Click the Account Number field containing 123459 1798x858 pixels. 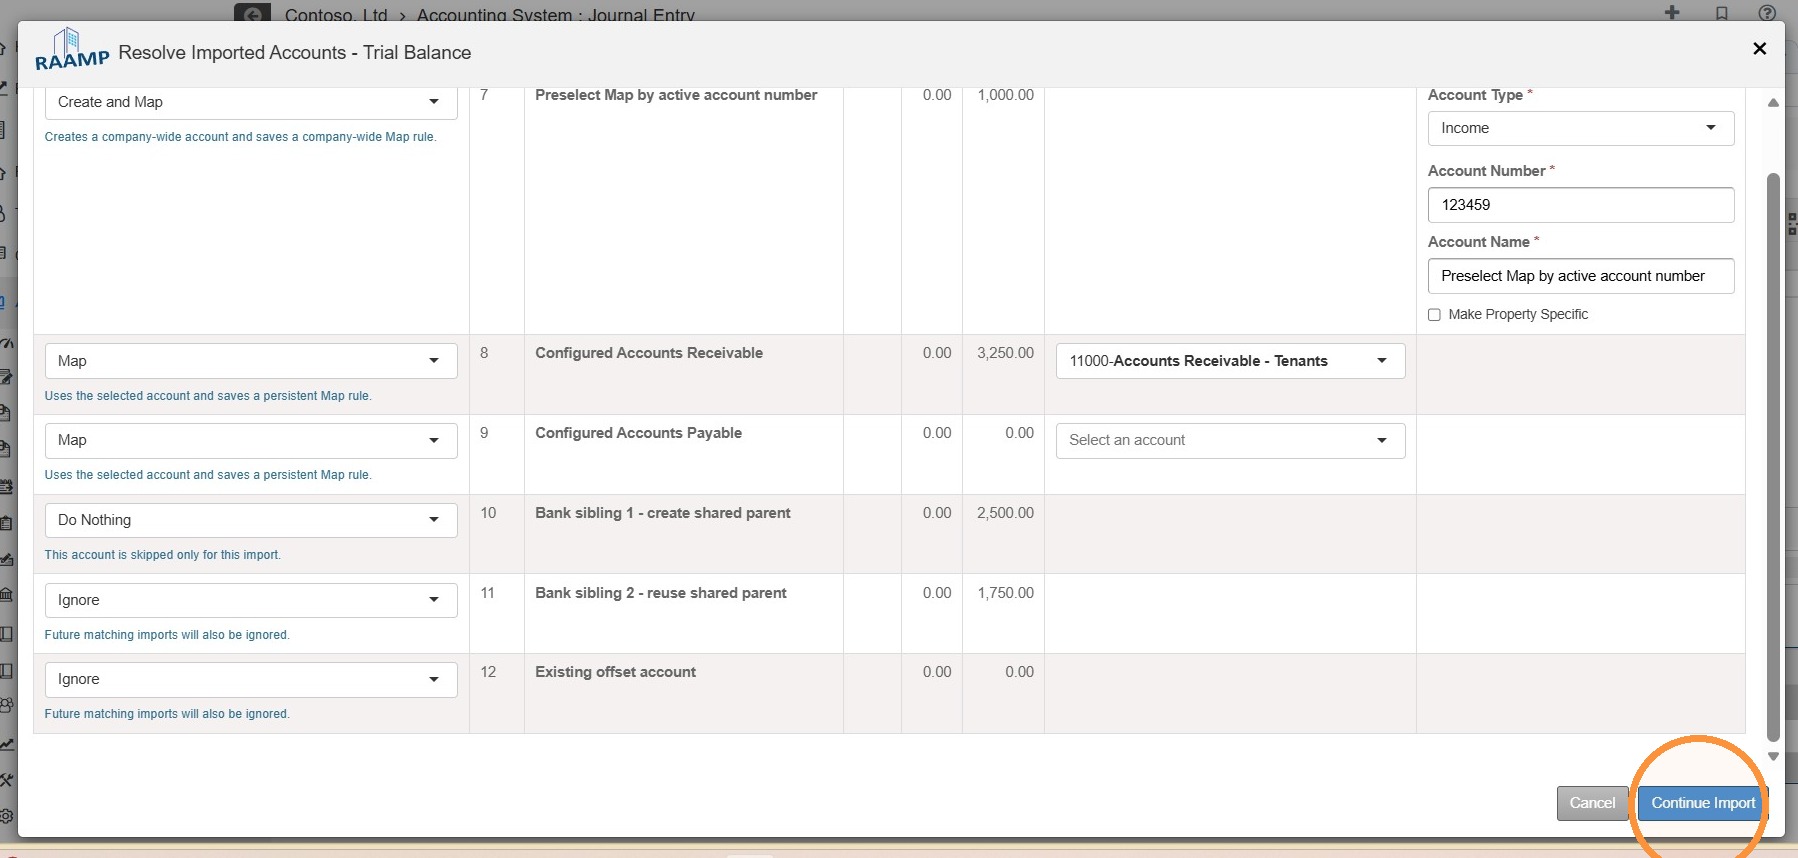[1580, 205]
